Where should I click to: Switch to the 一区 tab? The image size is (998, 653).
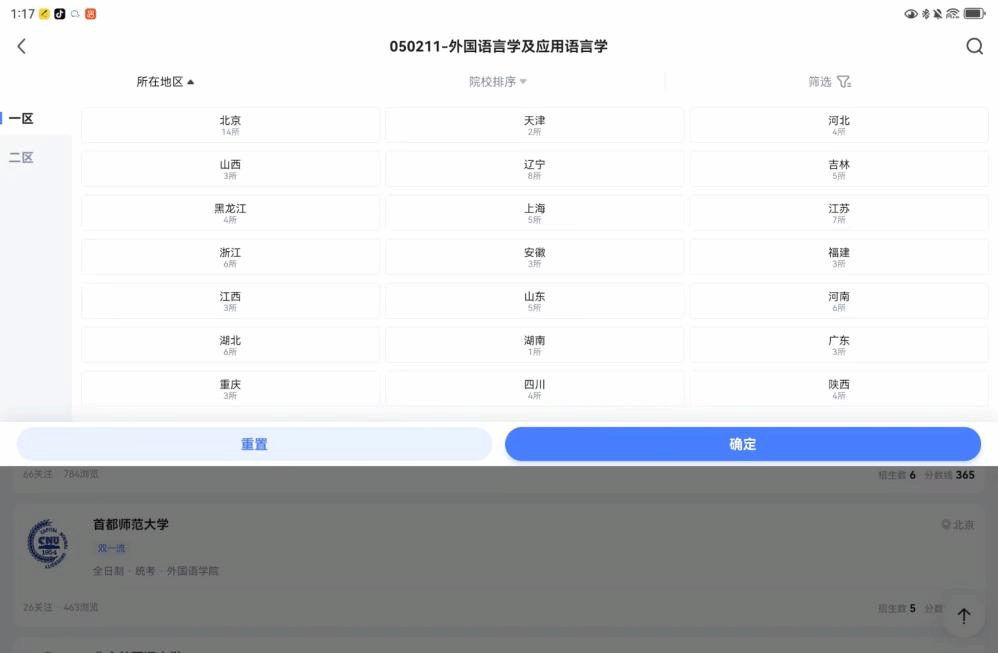pyautogui.click(x=22, y=118)
